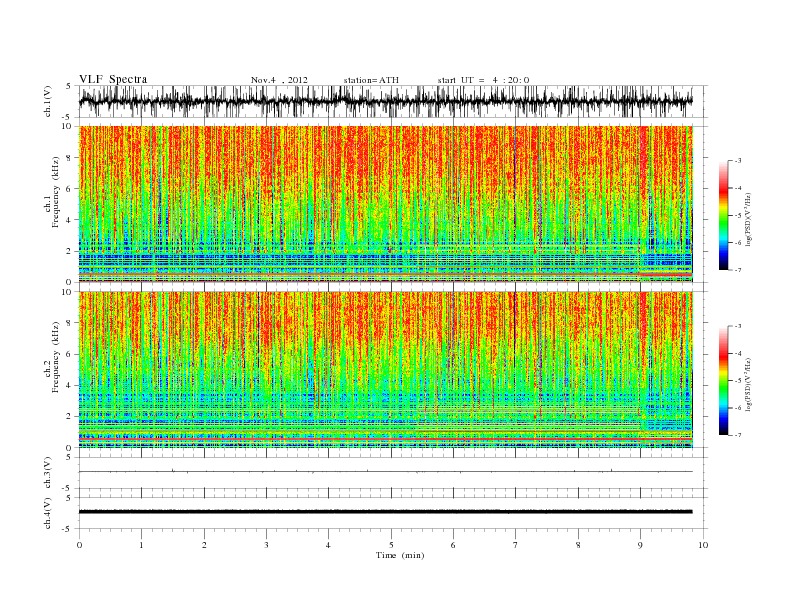This screenshot has width=792, height=612.
Task: Click the "ch.3(V)" axis label
Action: point(48,473)
